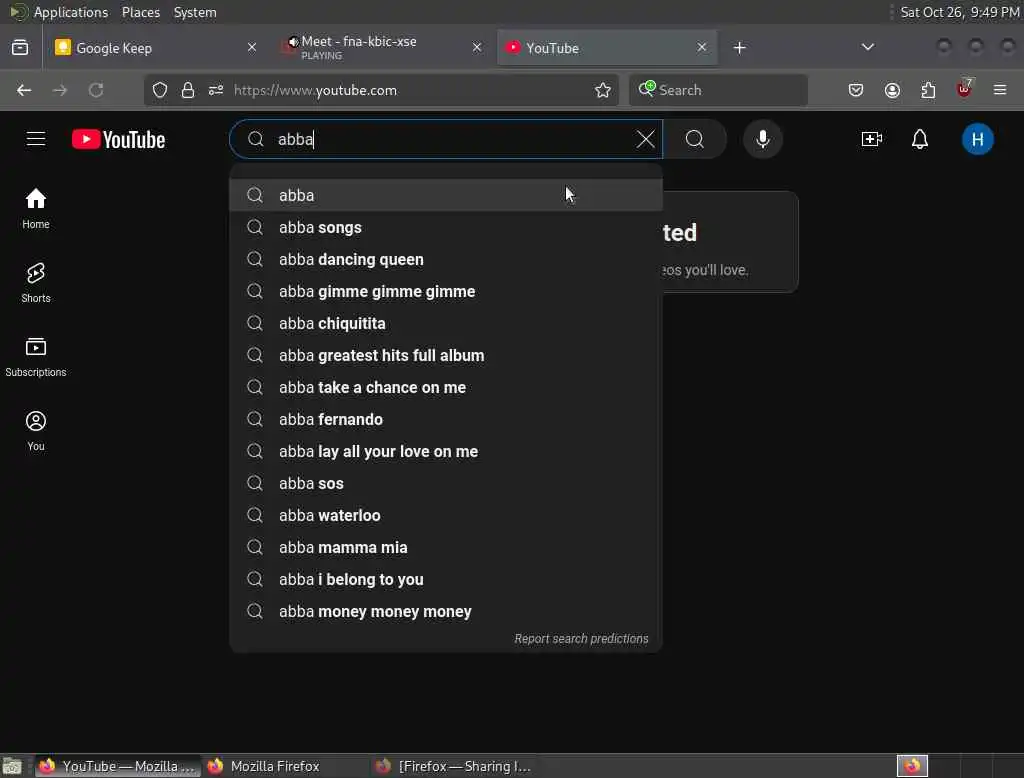The image size is (1024, 778).
Task: Close the Meet tab
Action: 477,48
